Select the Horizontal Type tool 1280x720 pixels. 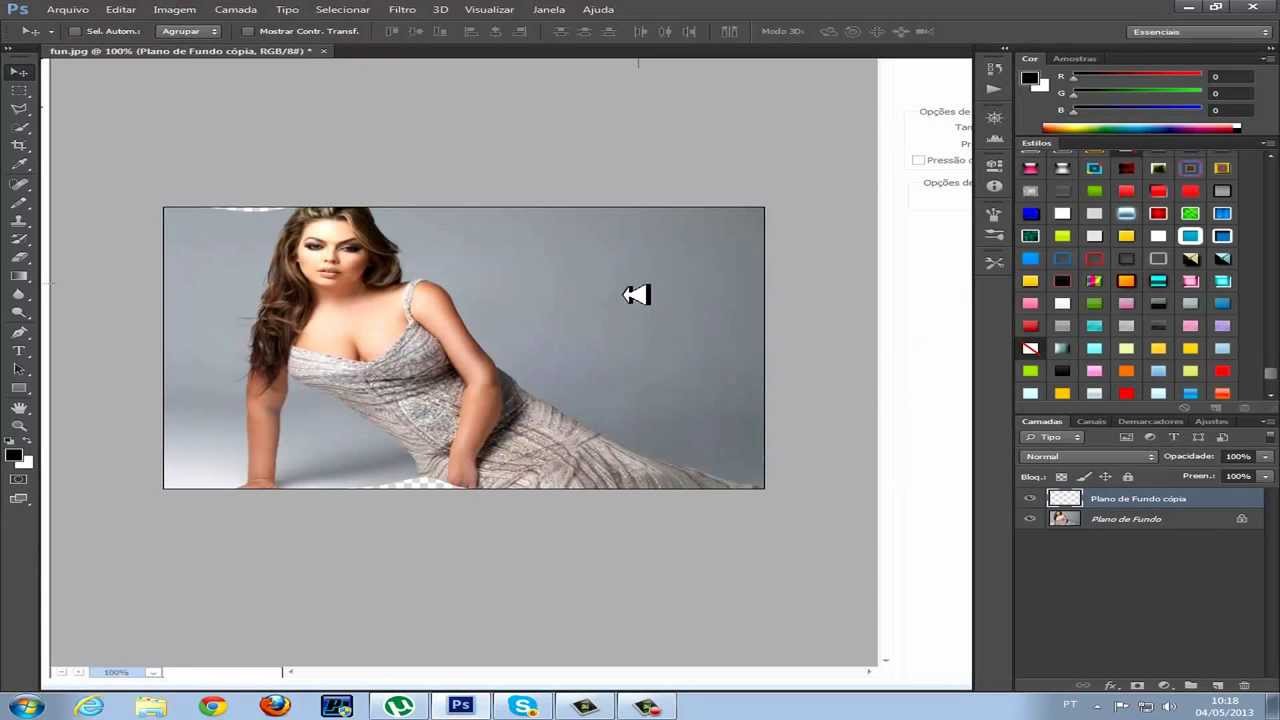click(x=19, y=351)
